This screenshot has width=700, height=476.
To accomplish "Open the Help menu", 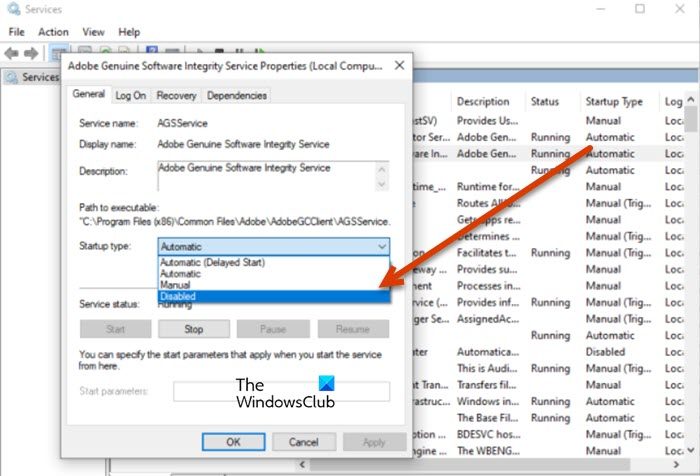I will coord(129,32).
